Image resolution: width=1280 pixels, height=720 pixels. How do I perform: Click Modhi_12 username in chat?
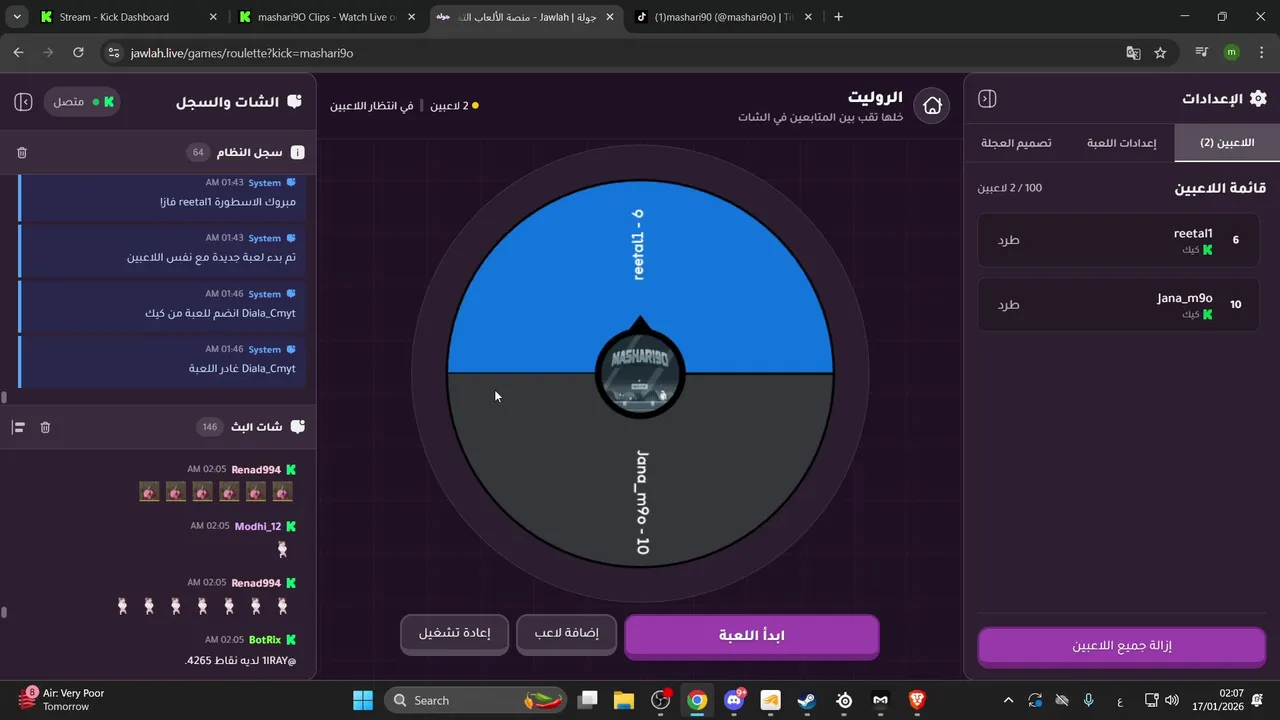258,527
